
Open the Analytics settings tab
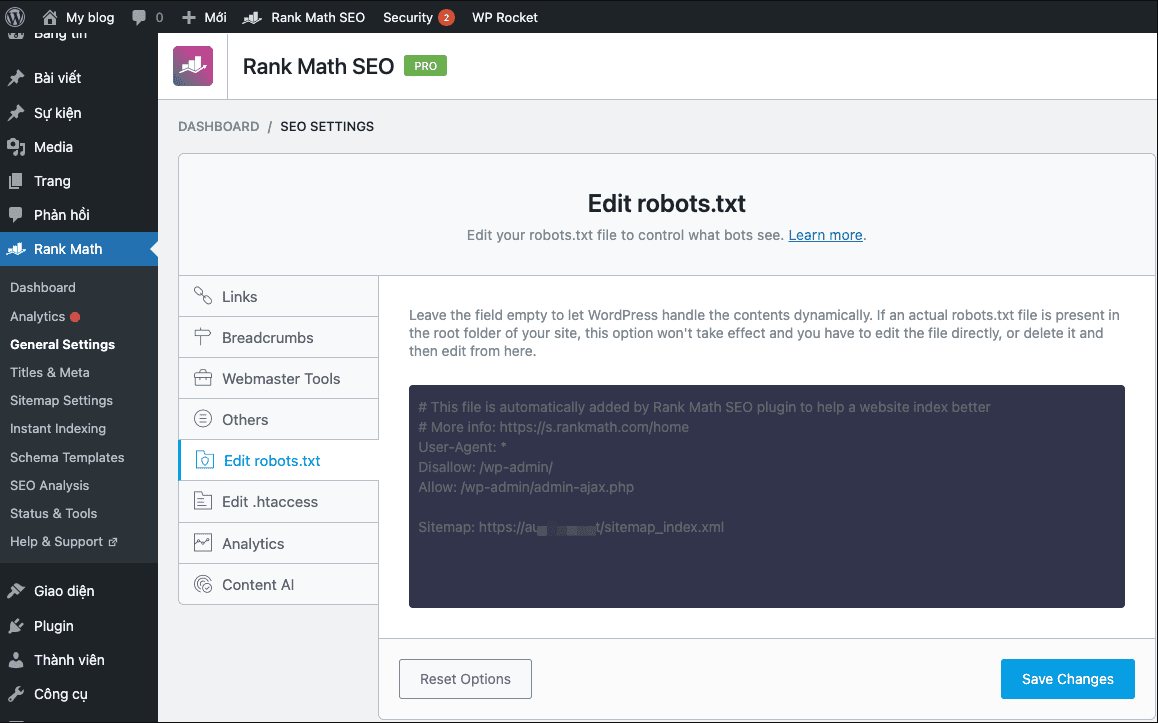pyautogui.click(x=253, y=543)
